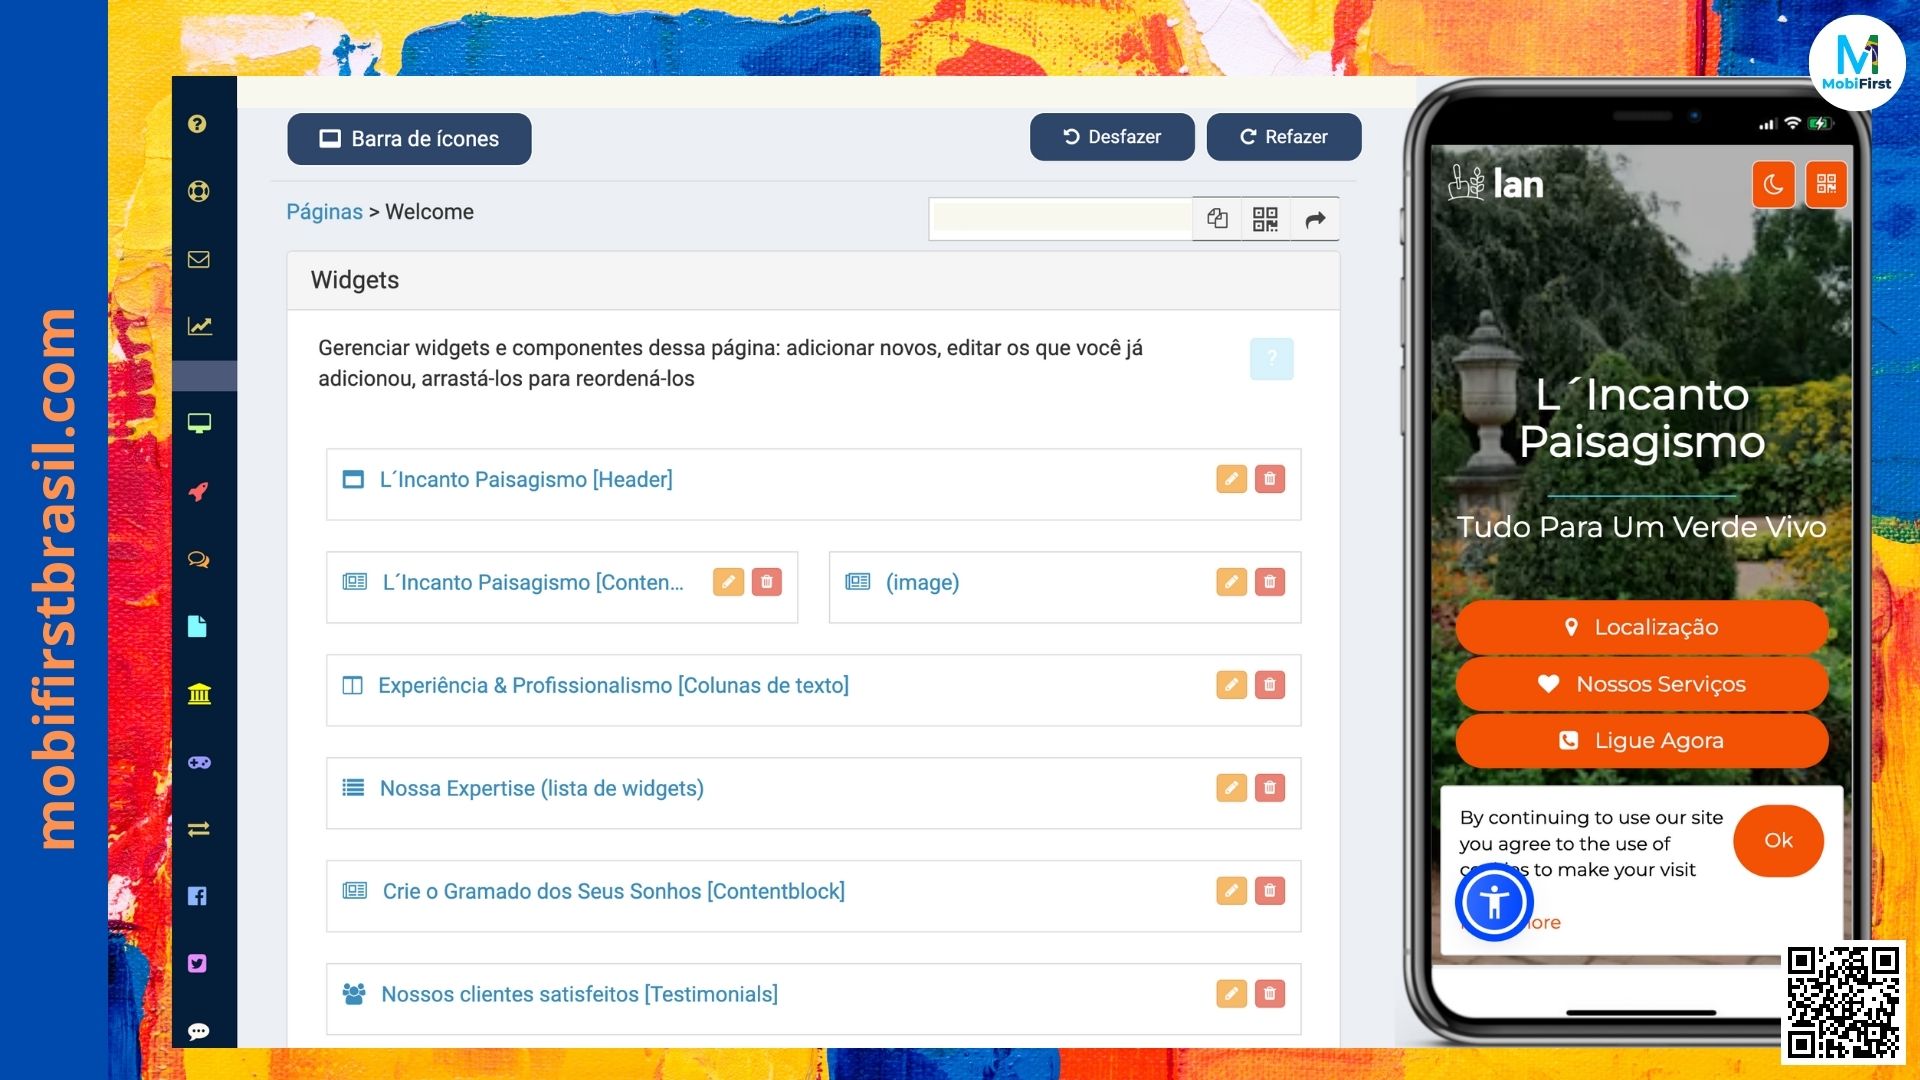The width and height of the screenshot is (1920, 1080).
Task: Toggle dark mode moon button in phone preview
Action: 1773,184
